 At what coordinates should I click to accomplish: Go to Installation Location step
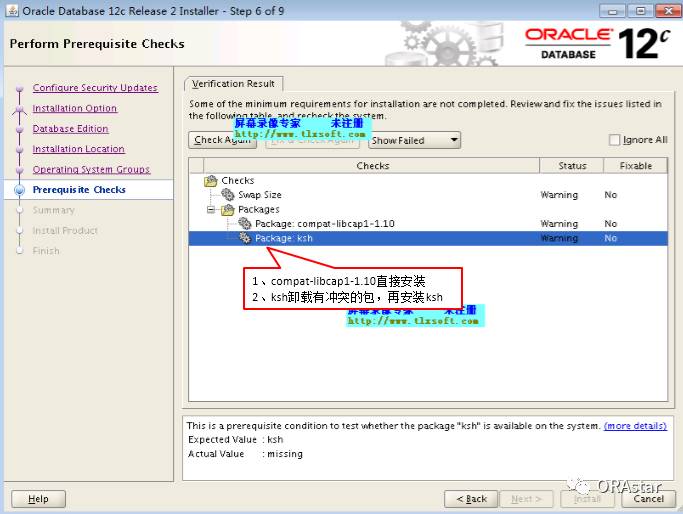tap(78, 149)
